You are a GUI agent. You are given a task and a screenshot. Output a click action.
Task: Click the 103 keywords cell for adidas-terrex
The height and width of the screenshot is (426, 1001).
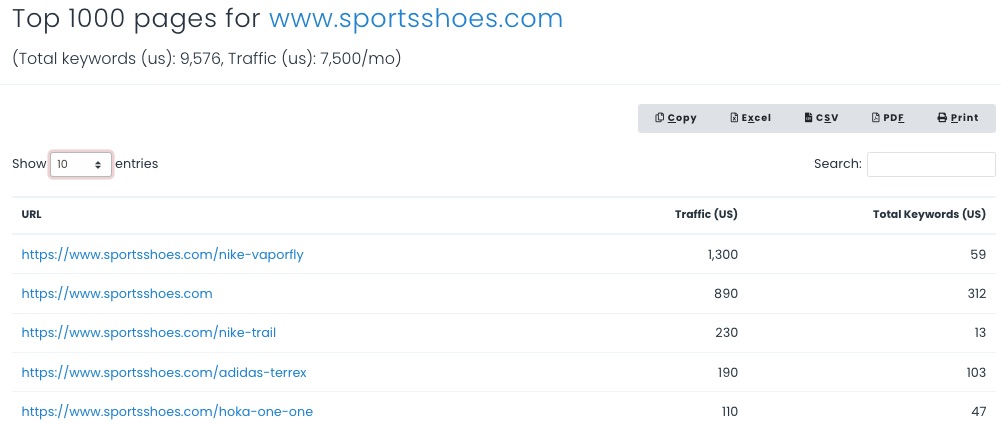click(975, 372)
